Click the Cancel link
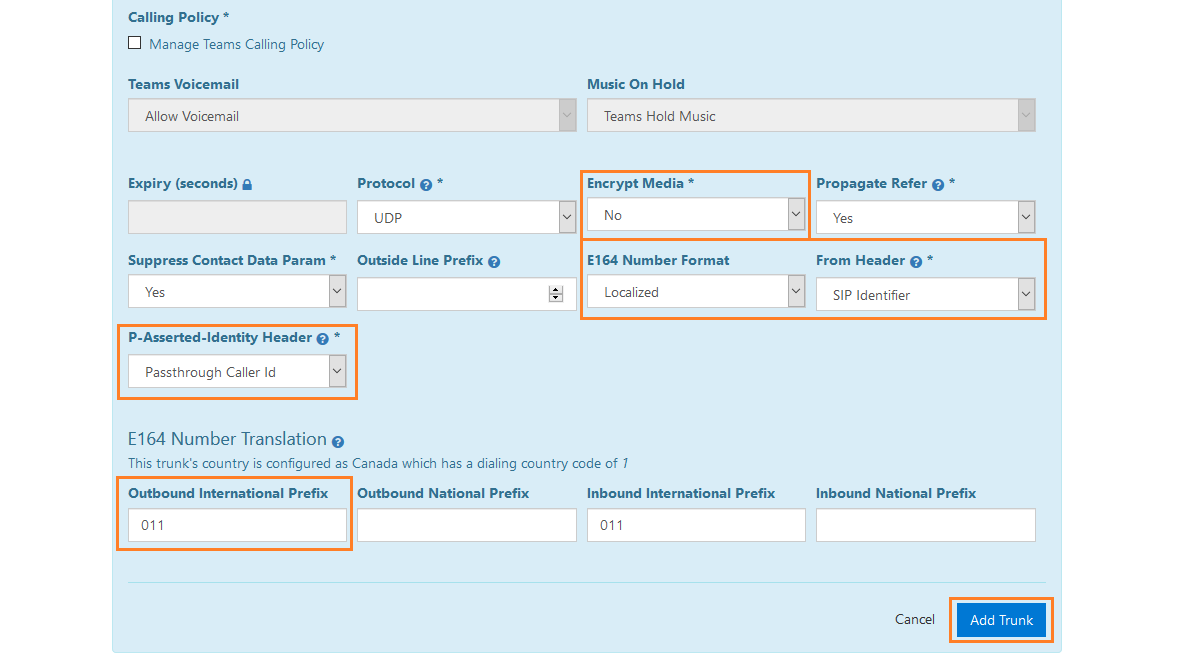 click(914, 619)
